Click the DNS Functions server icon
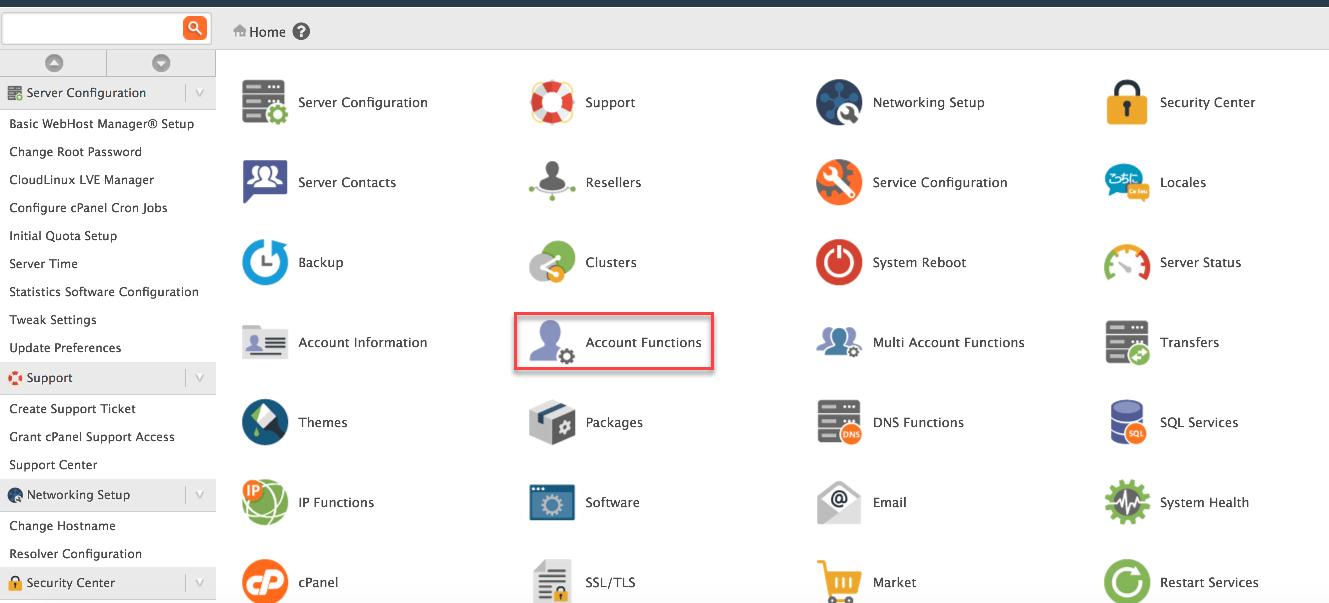1329x603 pixels. point(839,422)
